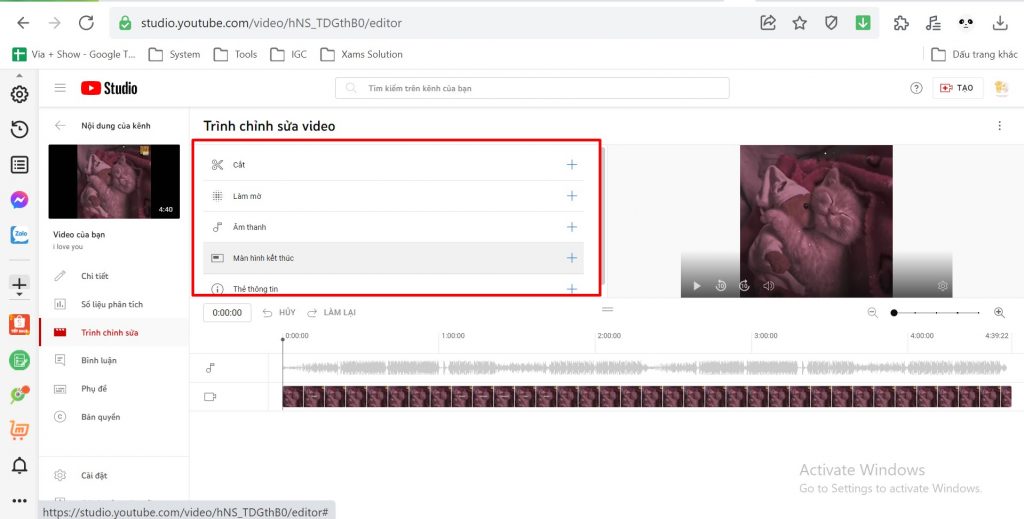Viewport: 1024px width, 519px height.
Task: Click the LÀM LẠI redo button
Action: (x=331, y=313)
